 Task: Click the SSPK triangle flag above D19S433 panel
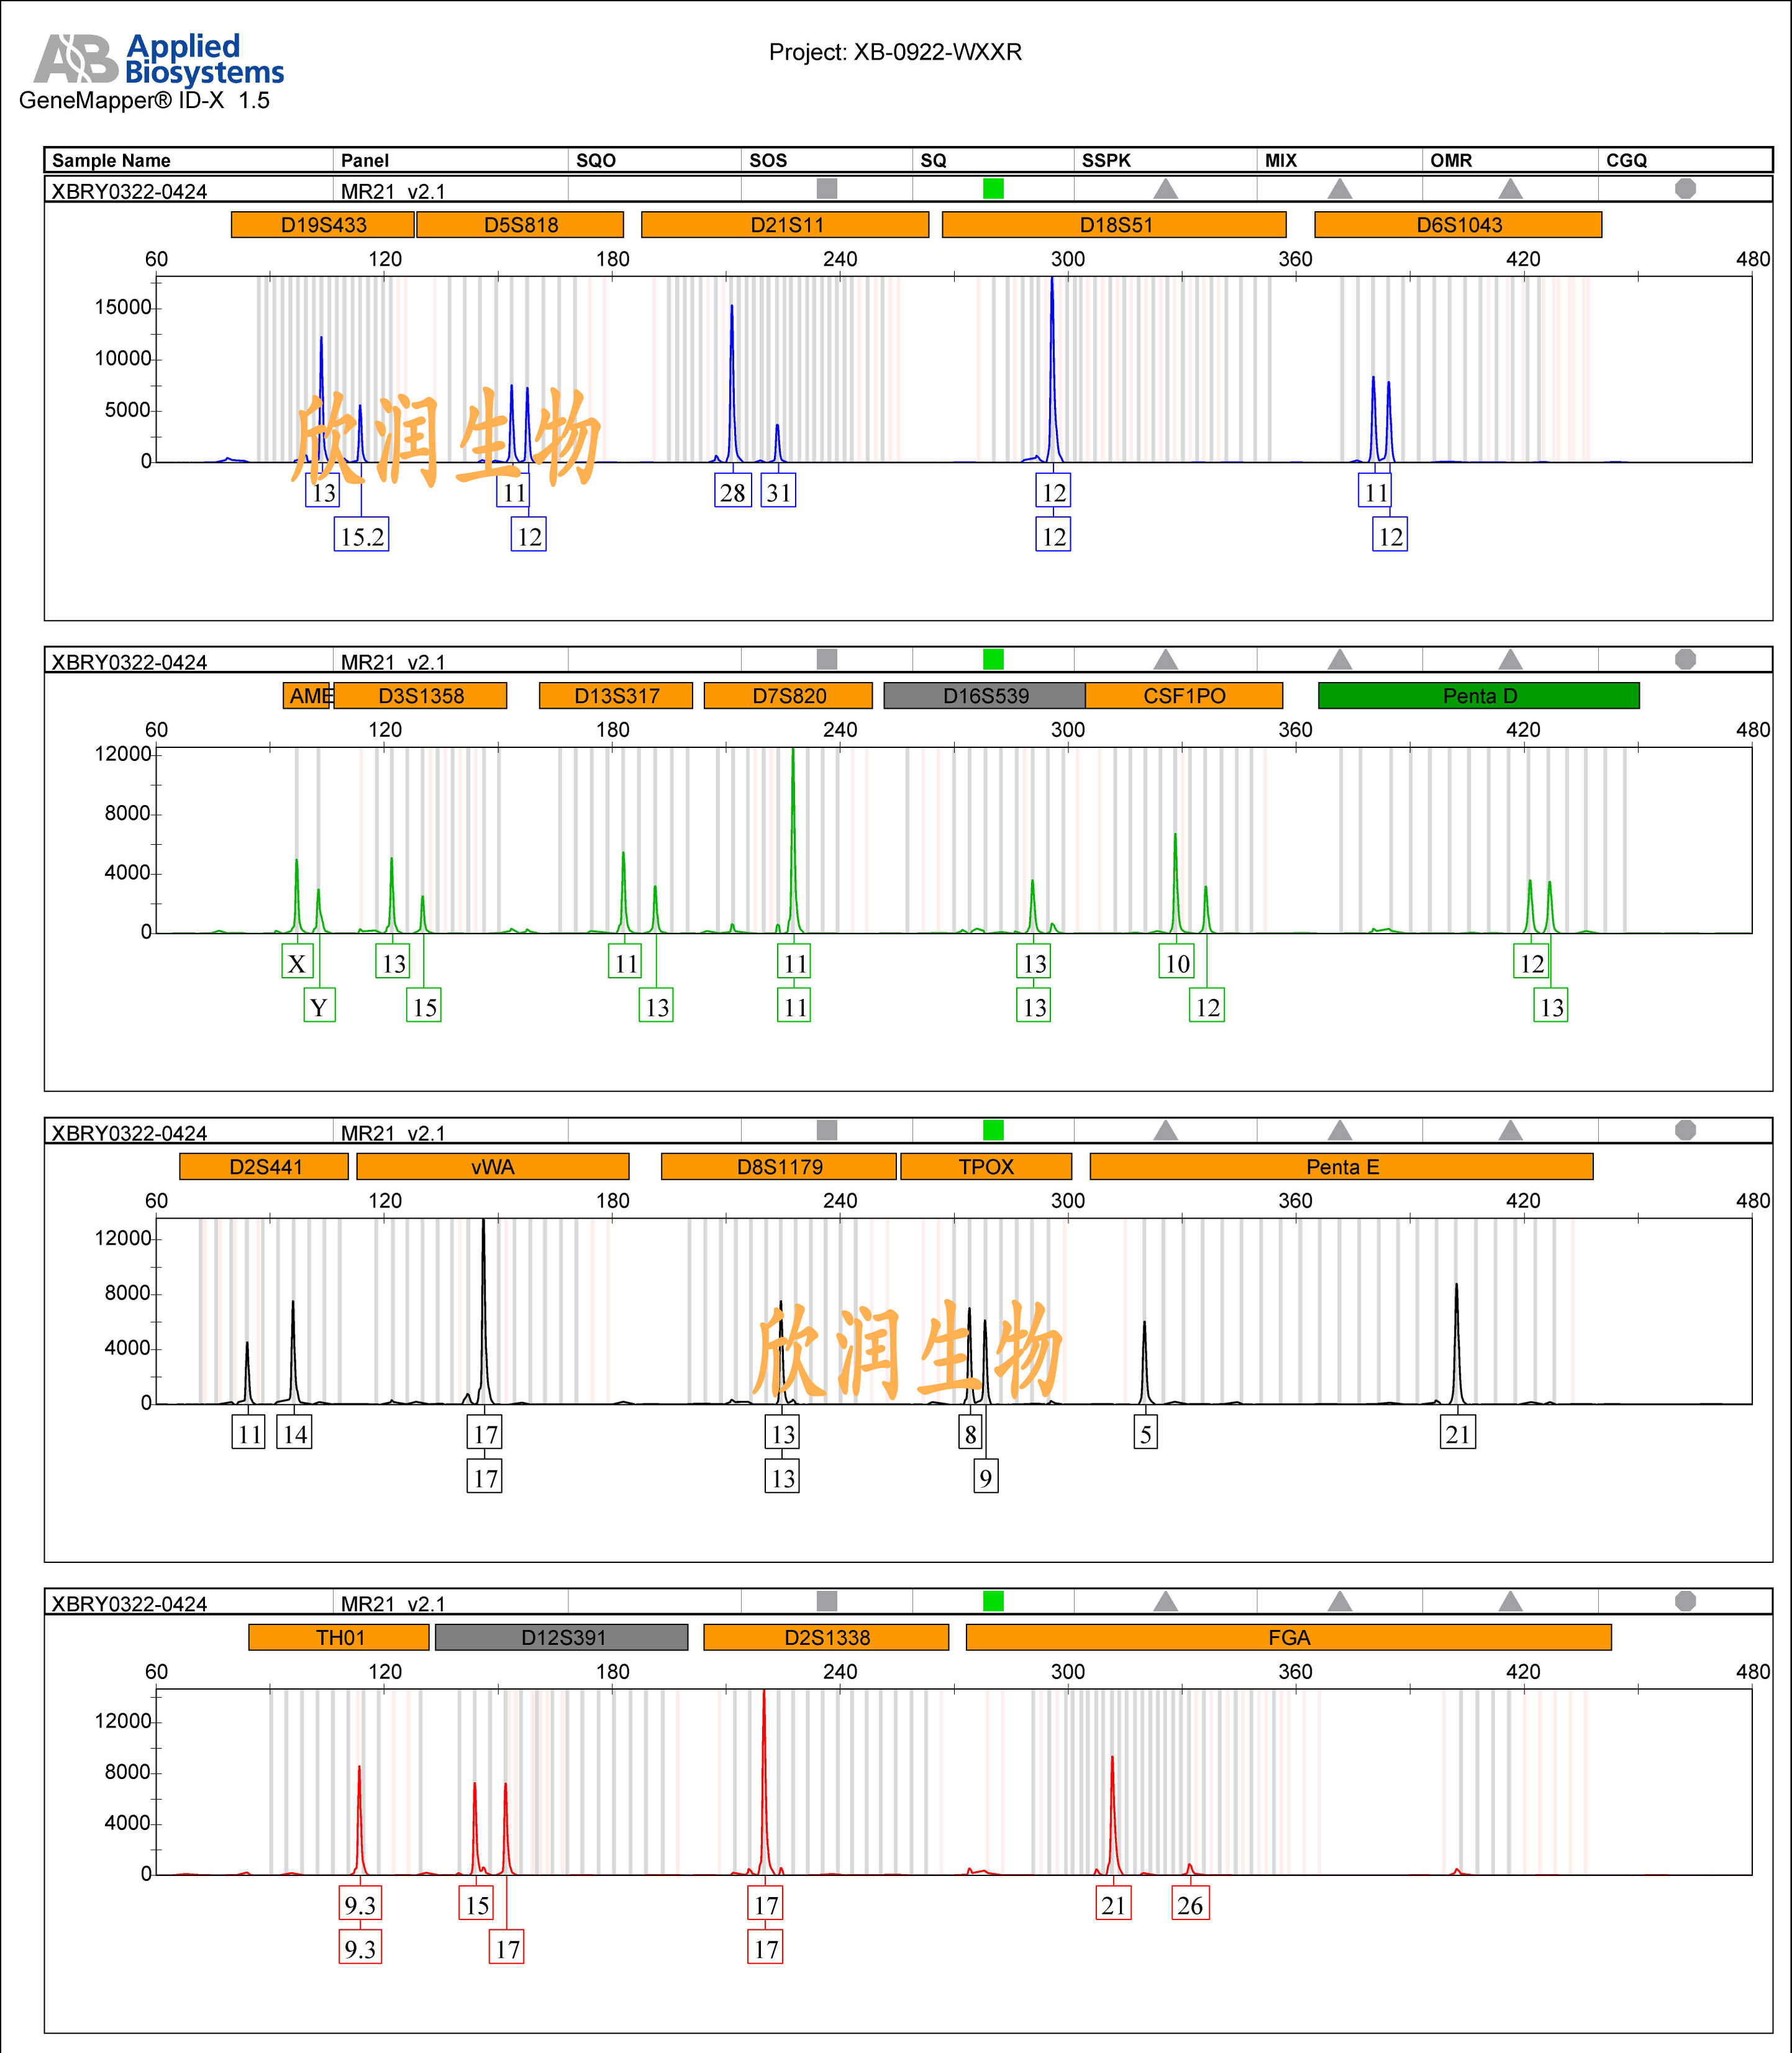coord(1166,188)
